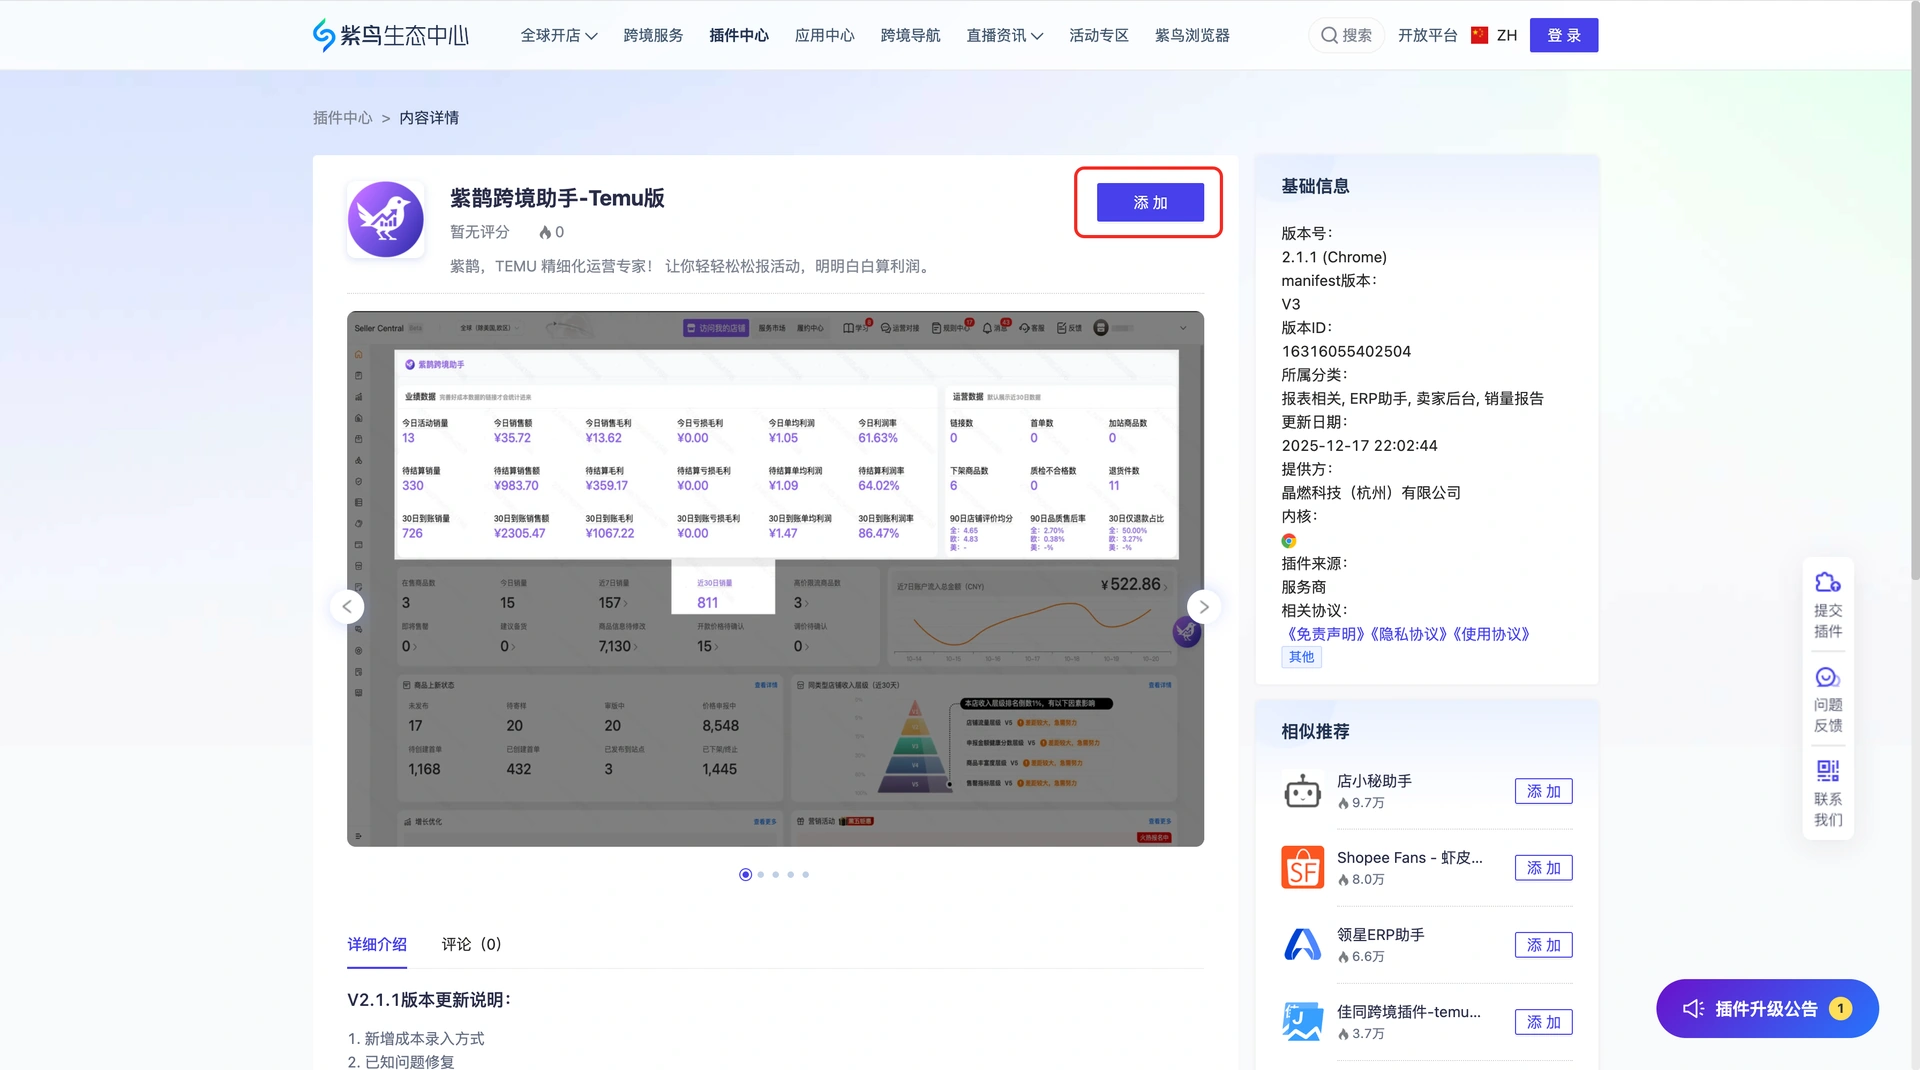Click the 领星ERP助手 logo icon
The height and width of the screenshot is (1070, 1920).
coord(1302,944)
